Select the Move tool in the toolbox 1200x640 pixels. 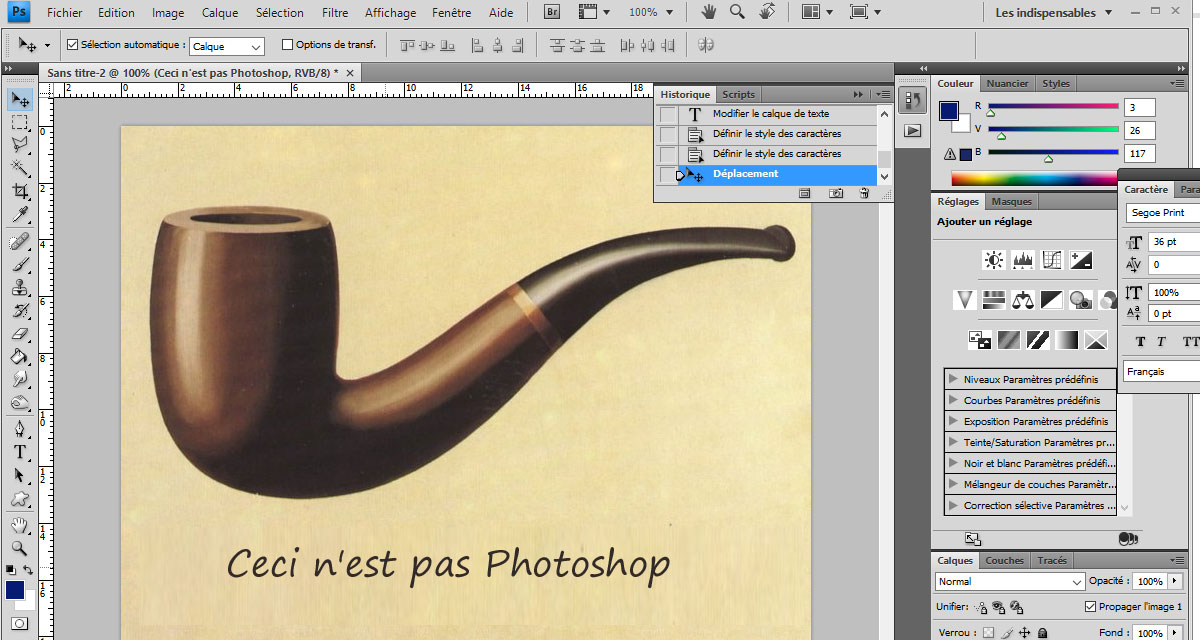click(20, 100)
